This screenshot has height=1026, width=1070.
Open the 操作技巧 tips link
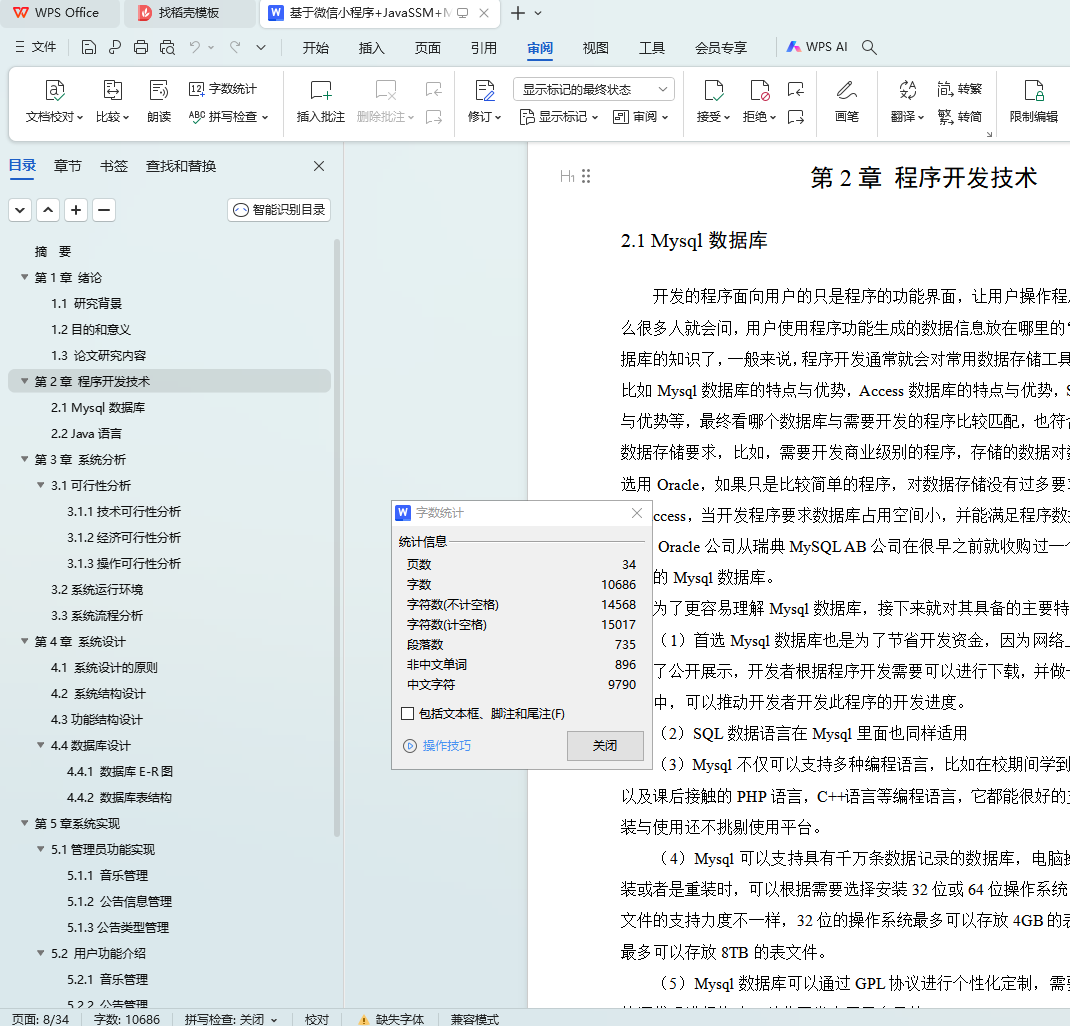pos(446,746)
